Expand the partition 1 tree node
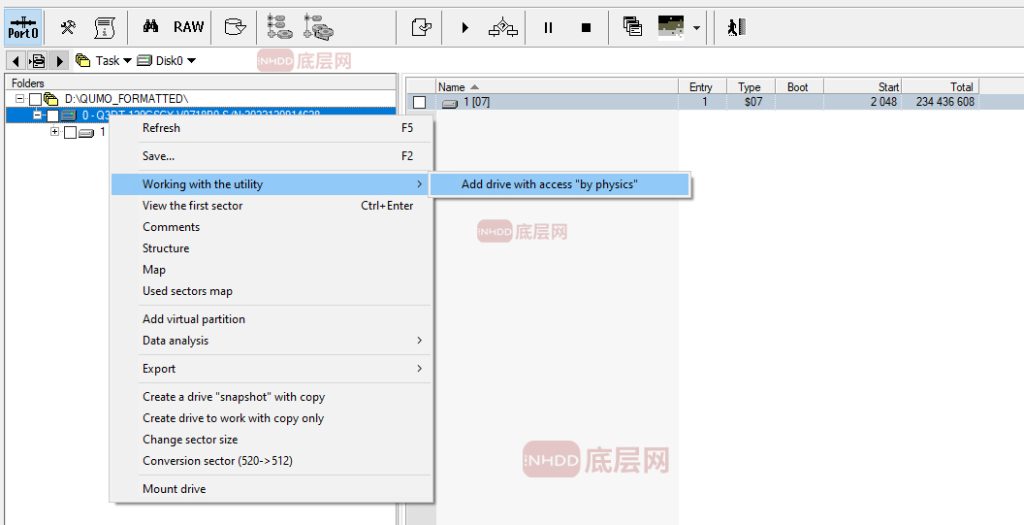The width and height of the screenshot is (1024, 525). [x=55, y=132]
